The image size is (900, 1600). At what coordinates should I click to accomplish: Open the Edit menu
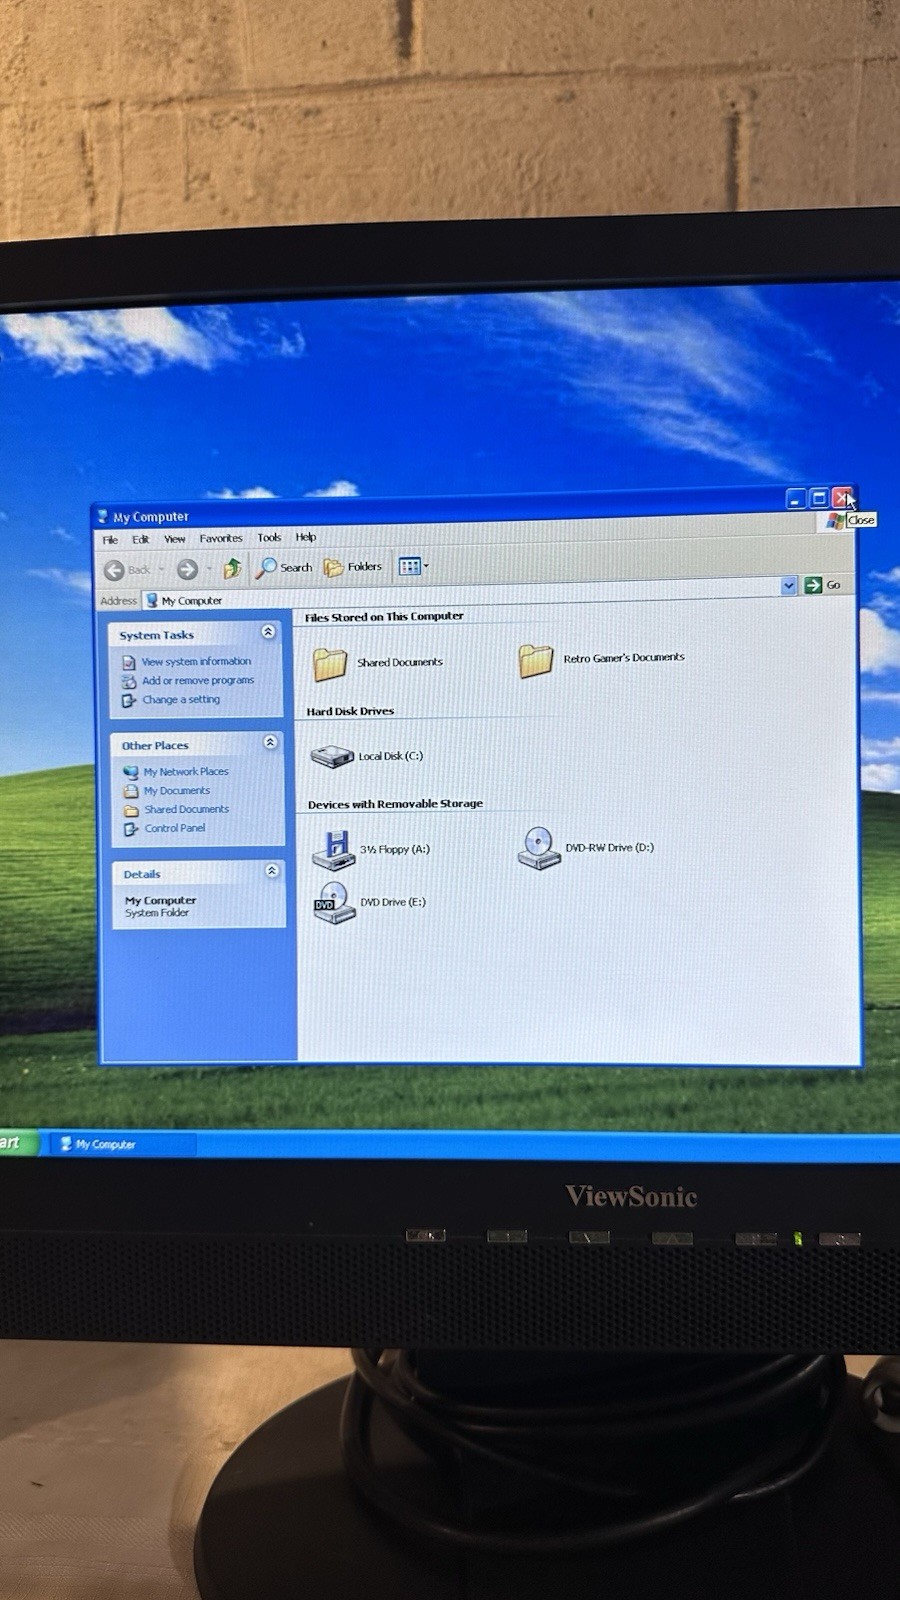click(141, 539)
